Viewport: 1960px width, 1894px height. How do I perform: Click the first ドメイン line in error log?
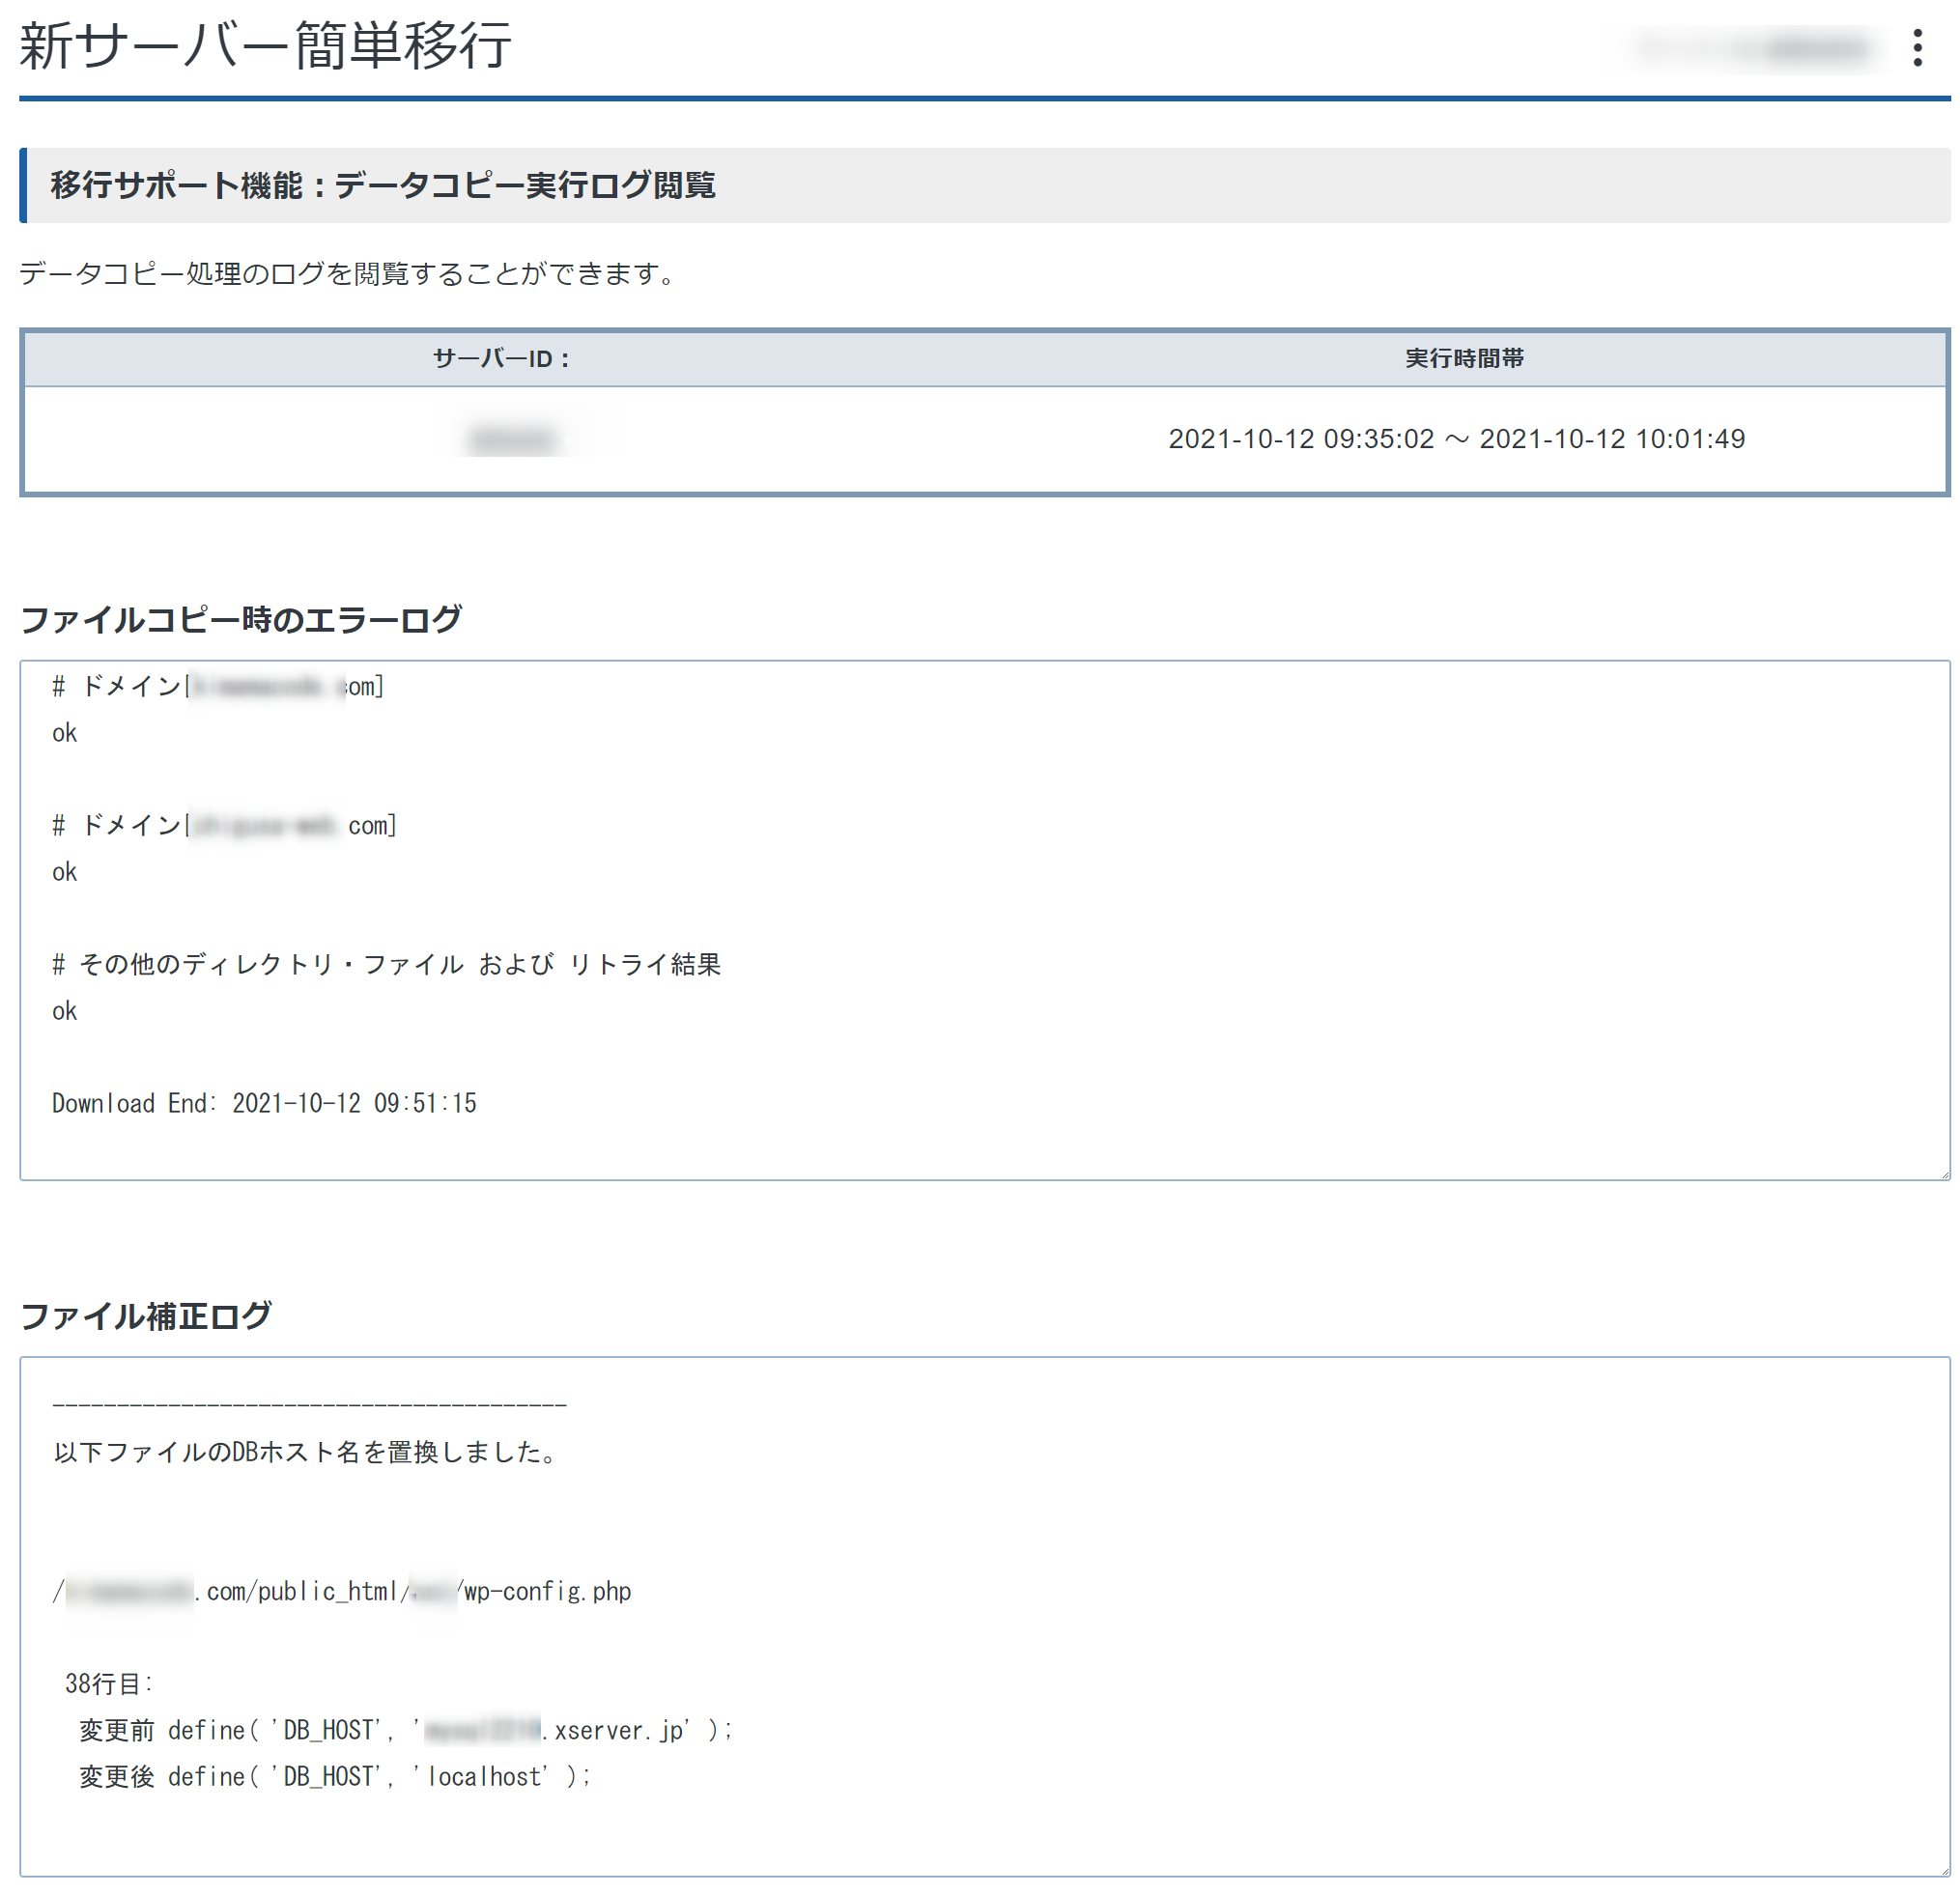218,686
